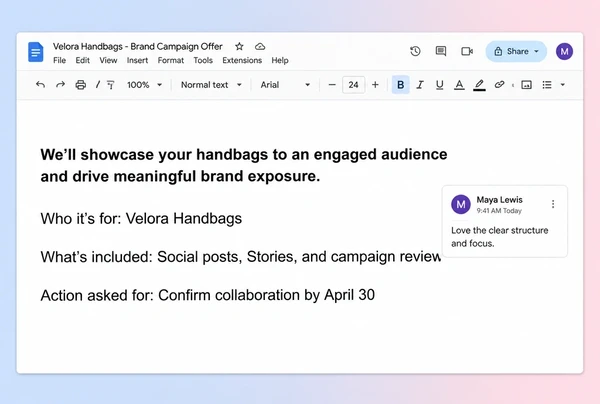The image size is (600, 404).
Task: Edit the font size field showing 24
Action: point(353,85)
